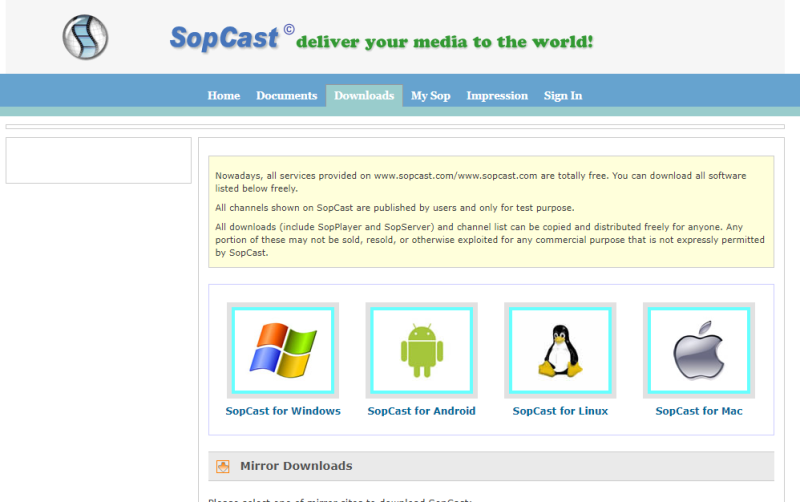Select the Downloads tab
The height and width of the screenshot is (502, 800).
tap(364, 95)
